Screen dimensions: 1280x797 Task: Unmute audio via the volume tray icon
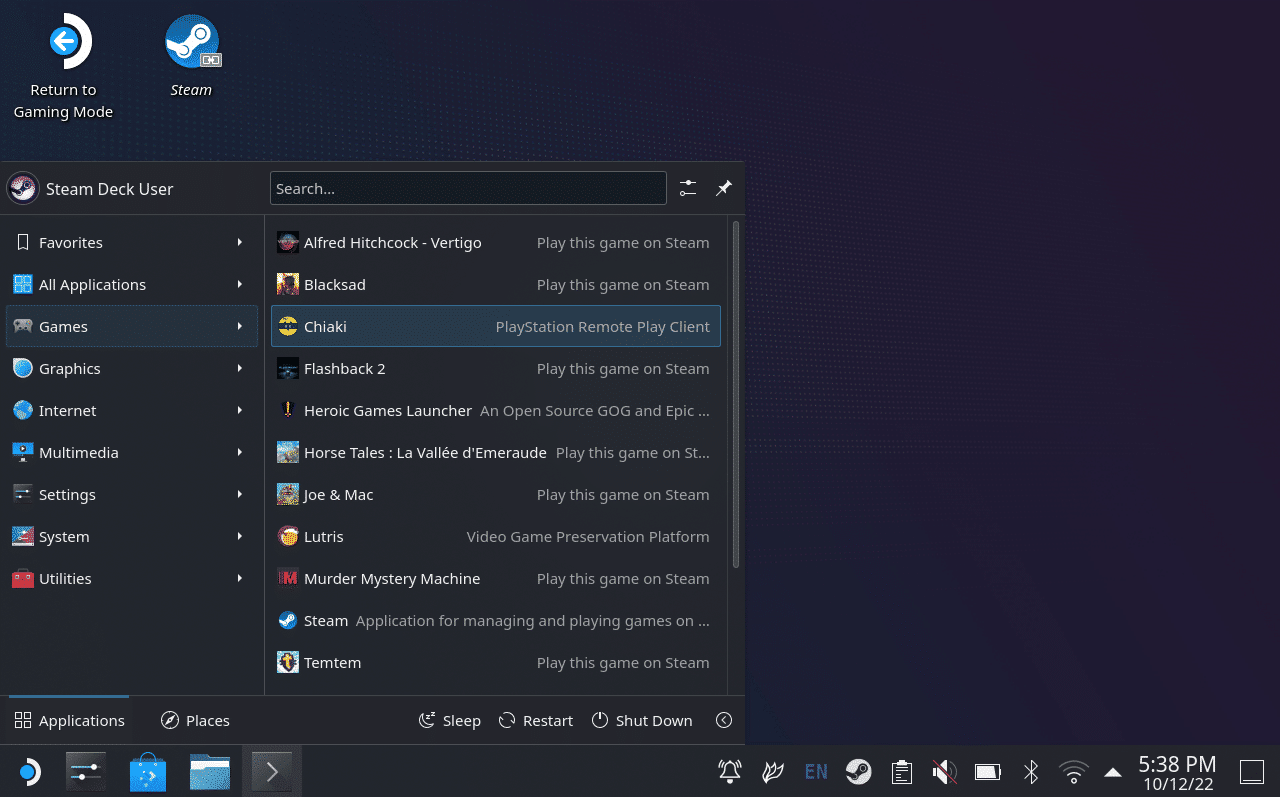pos(944,772)
